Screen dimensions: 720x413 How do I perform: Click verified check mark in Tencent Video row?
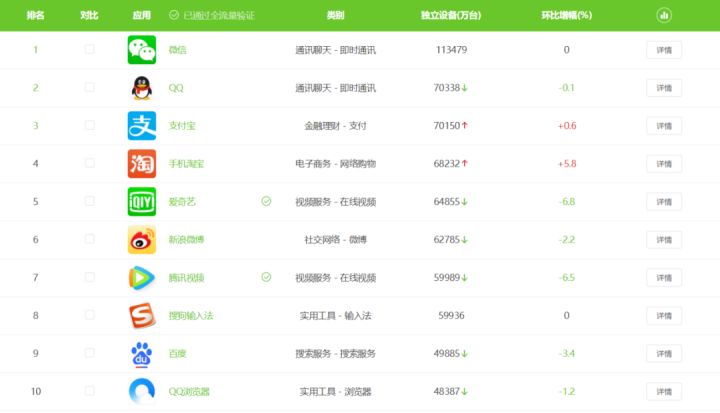[266, 277]
